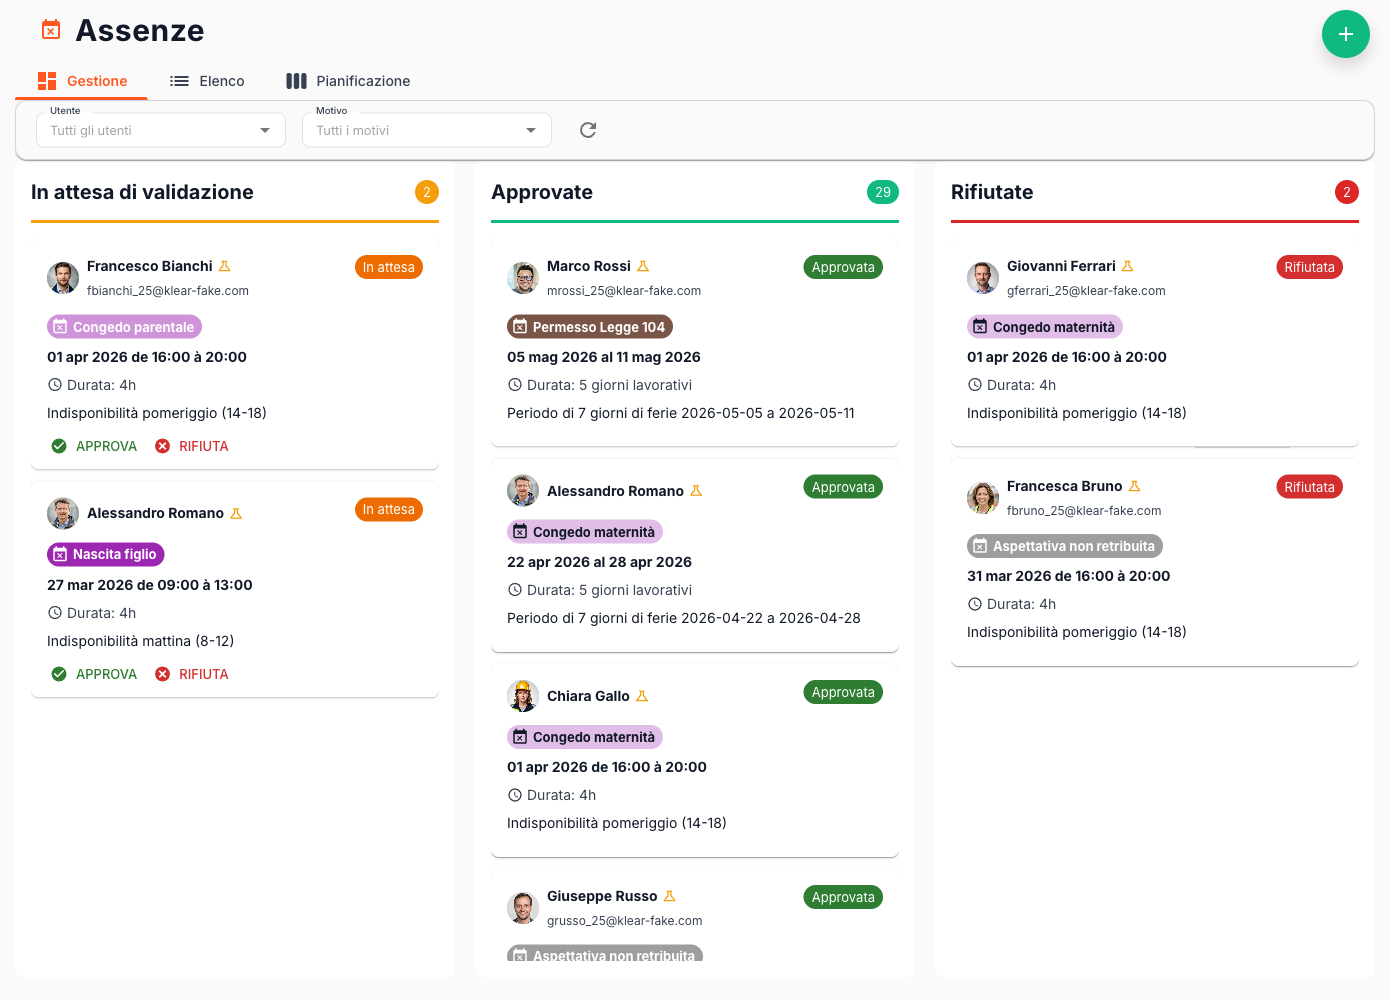Image resolution: width=1390 pixels, height=1000 pixels.
Task: Click the calendar icon inside Permesso Legge 104 chip
Action: tap(521, 326)
